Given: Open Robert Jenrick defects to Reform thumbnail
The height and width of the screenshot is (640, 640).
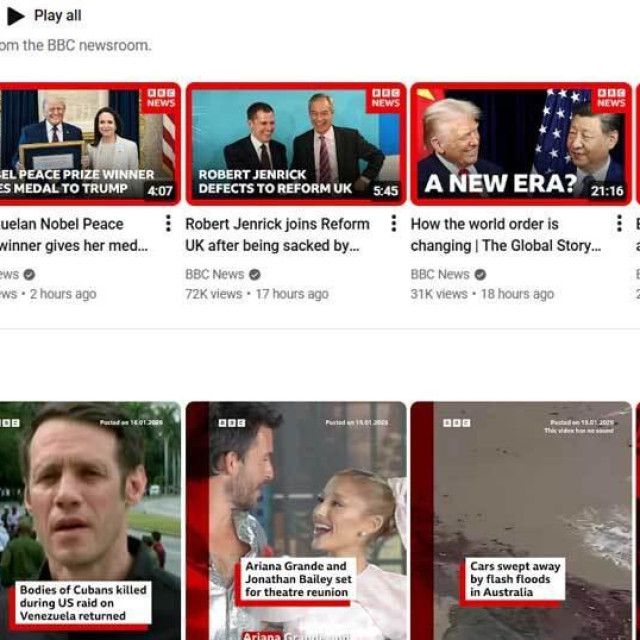Looking at the screenshot, I should click(296, 144).
